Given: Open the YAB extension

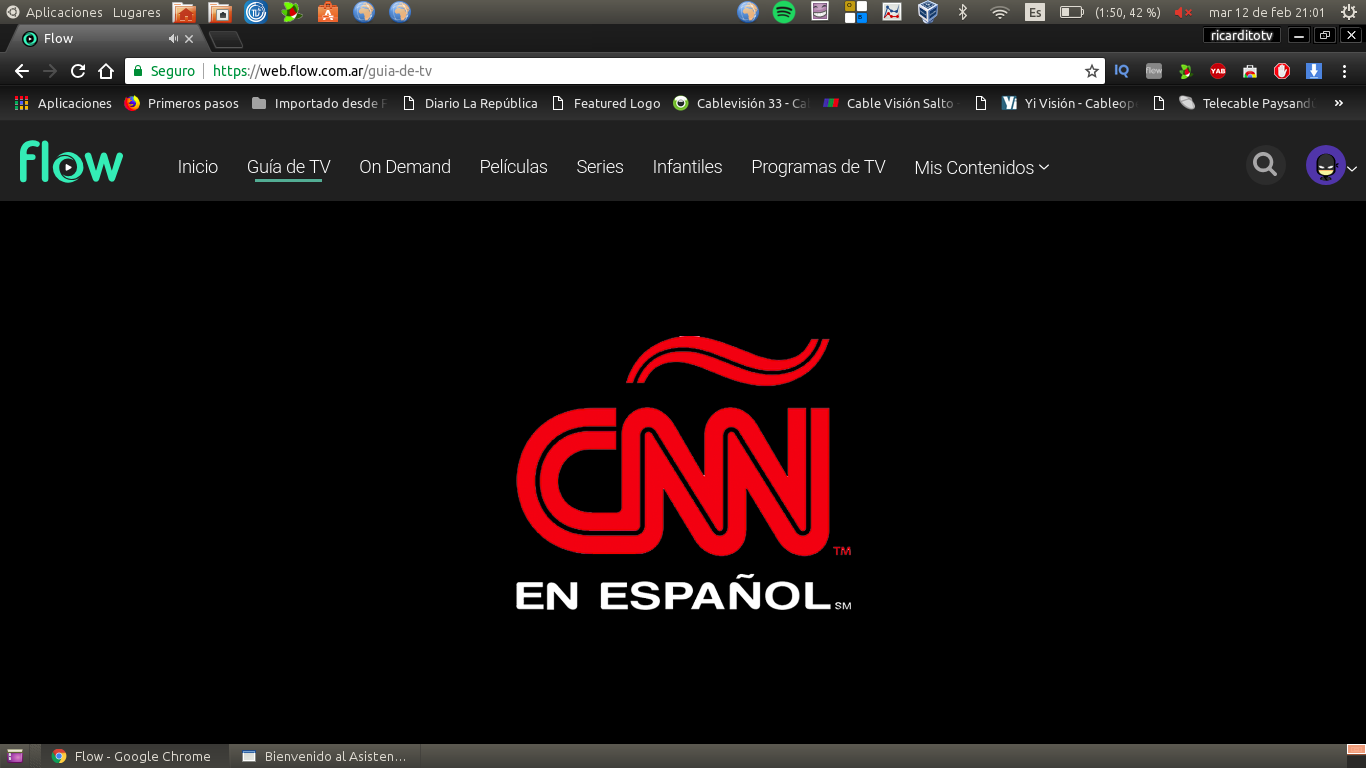Looking at the screenshot, I should [x=1218, y=71].
